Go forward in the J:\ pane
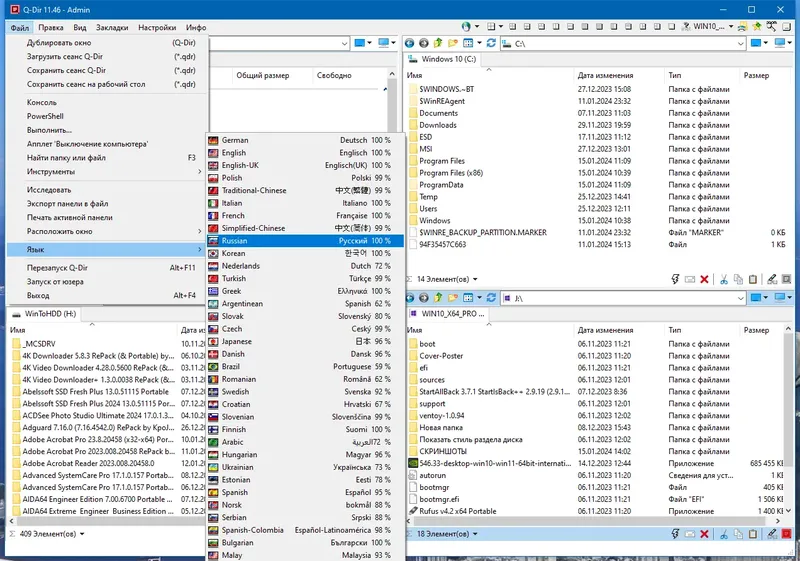The height and width of the screenshot is (561, 800). pos(424,298)
